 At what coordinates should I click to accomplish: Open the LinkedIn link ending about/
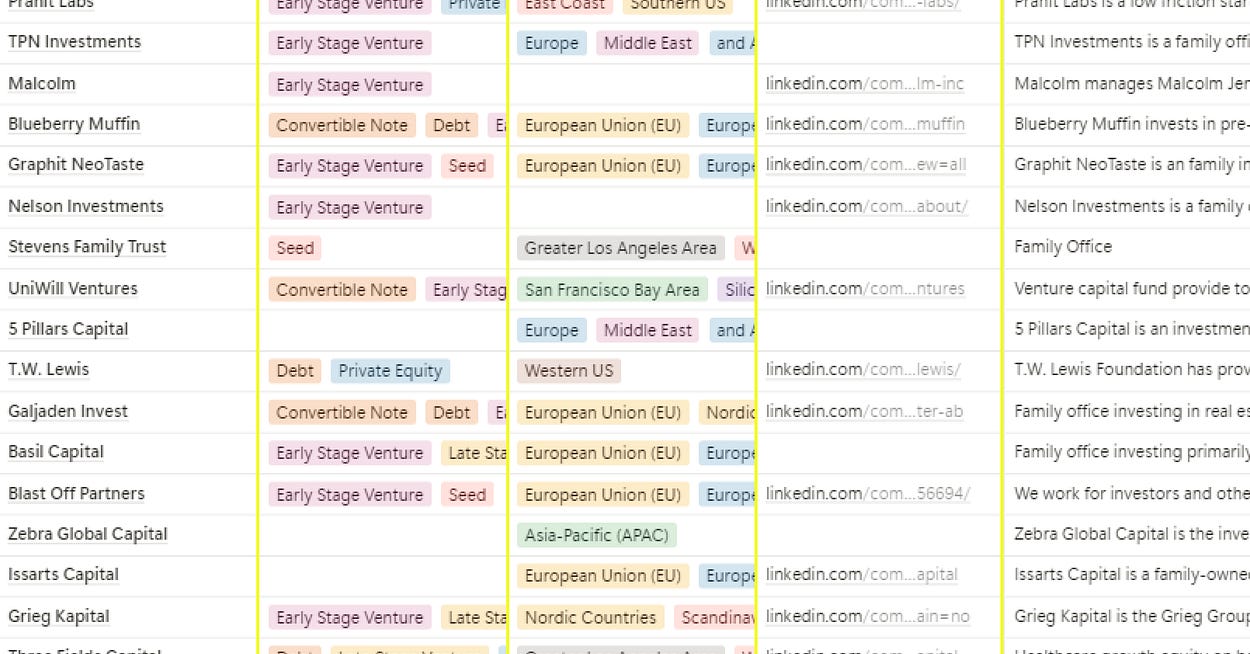coord(867,206)
